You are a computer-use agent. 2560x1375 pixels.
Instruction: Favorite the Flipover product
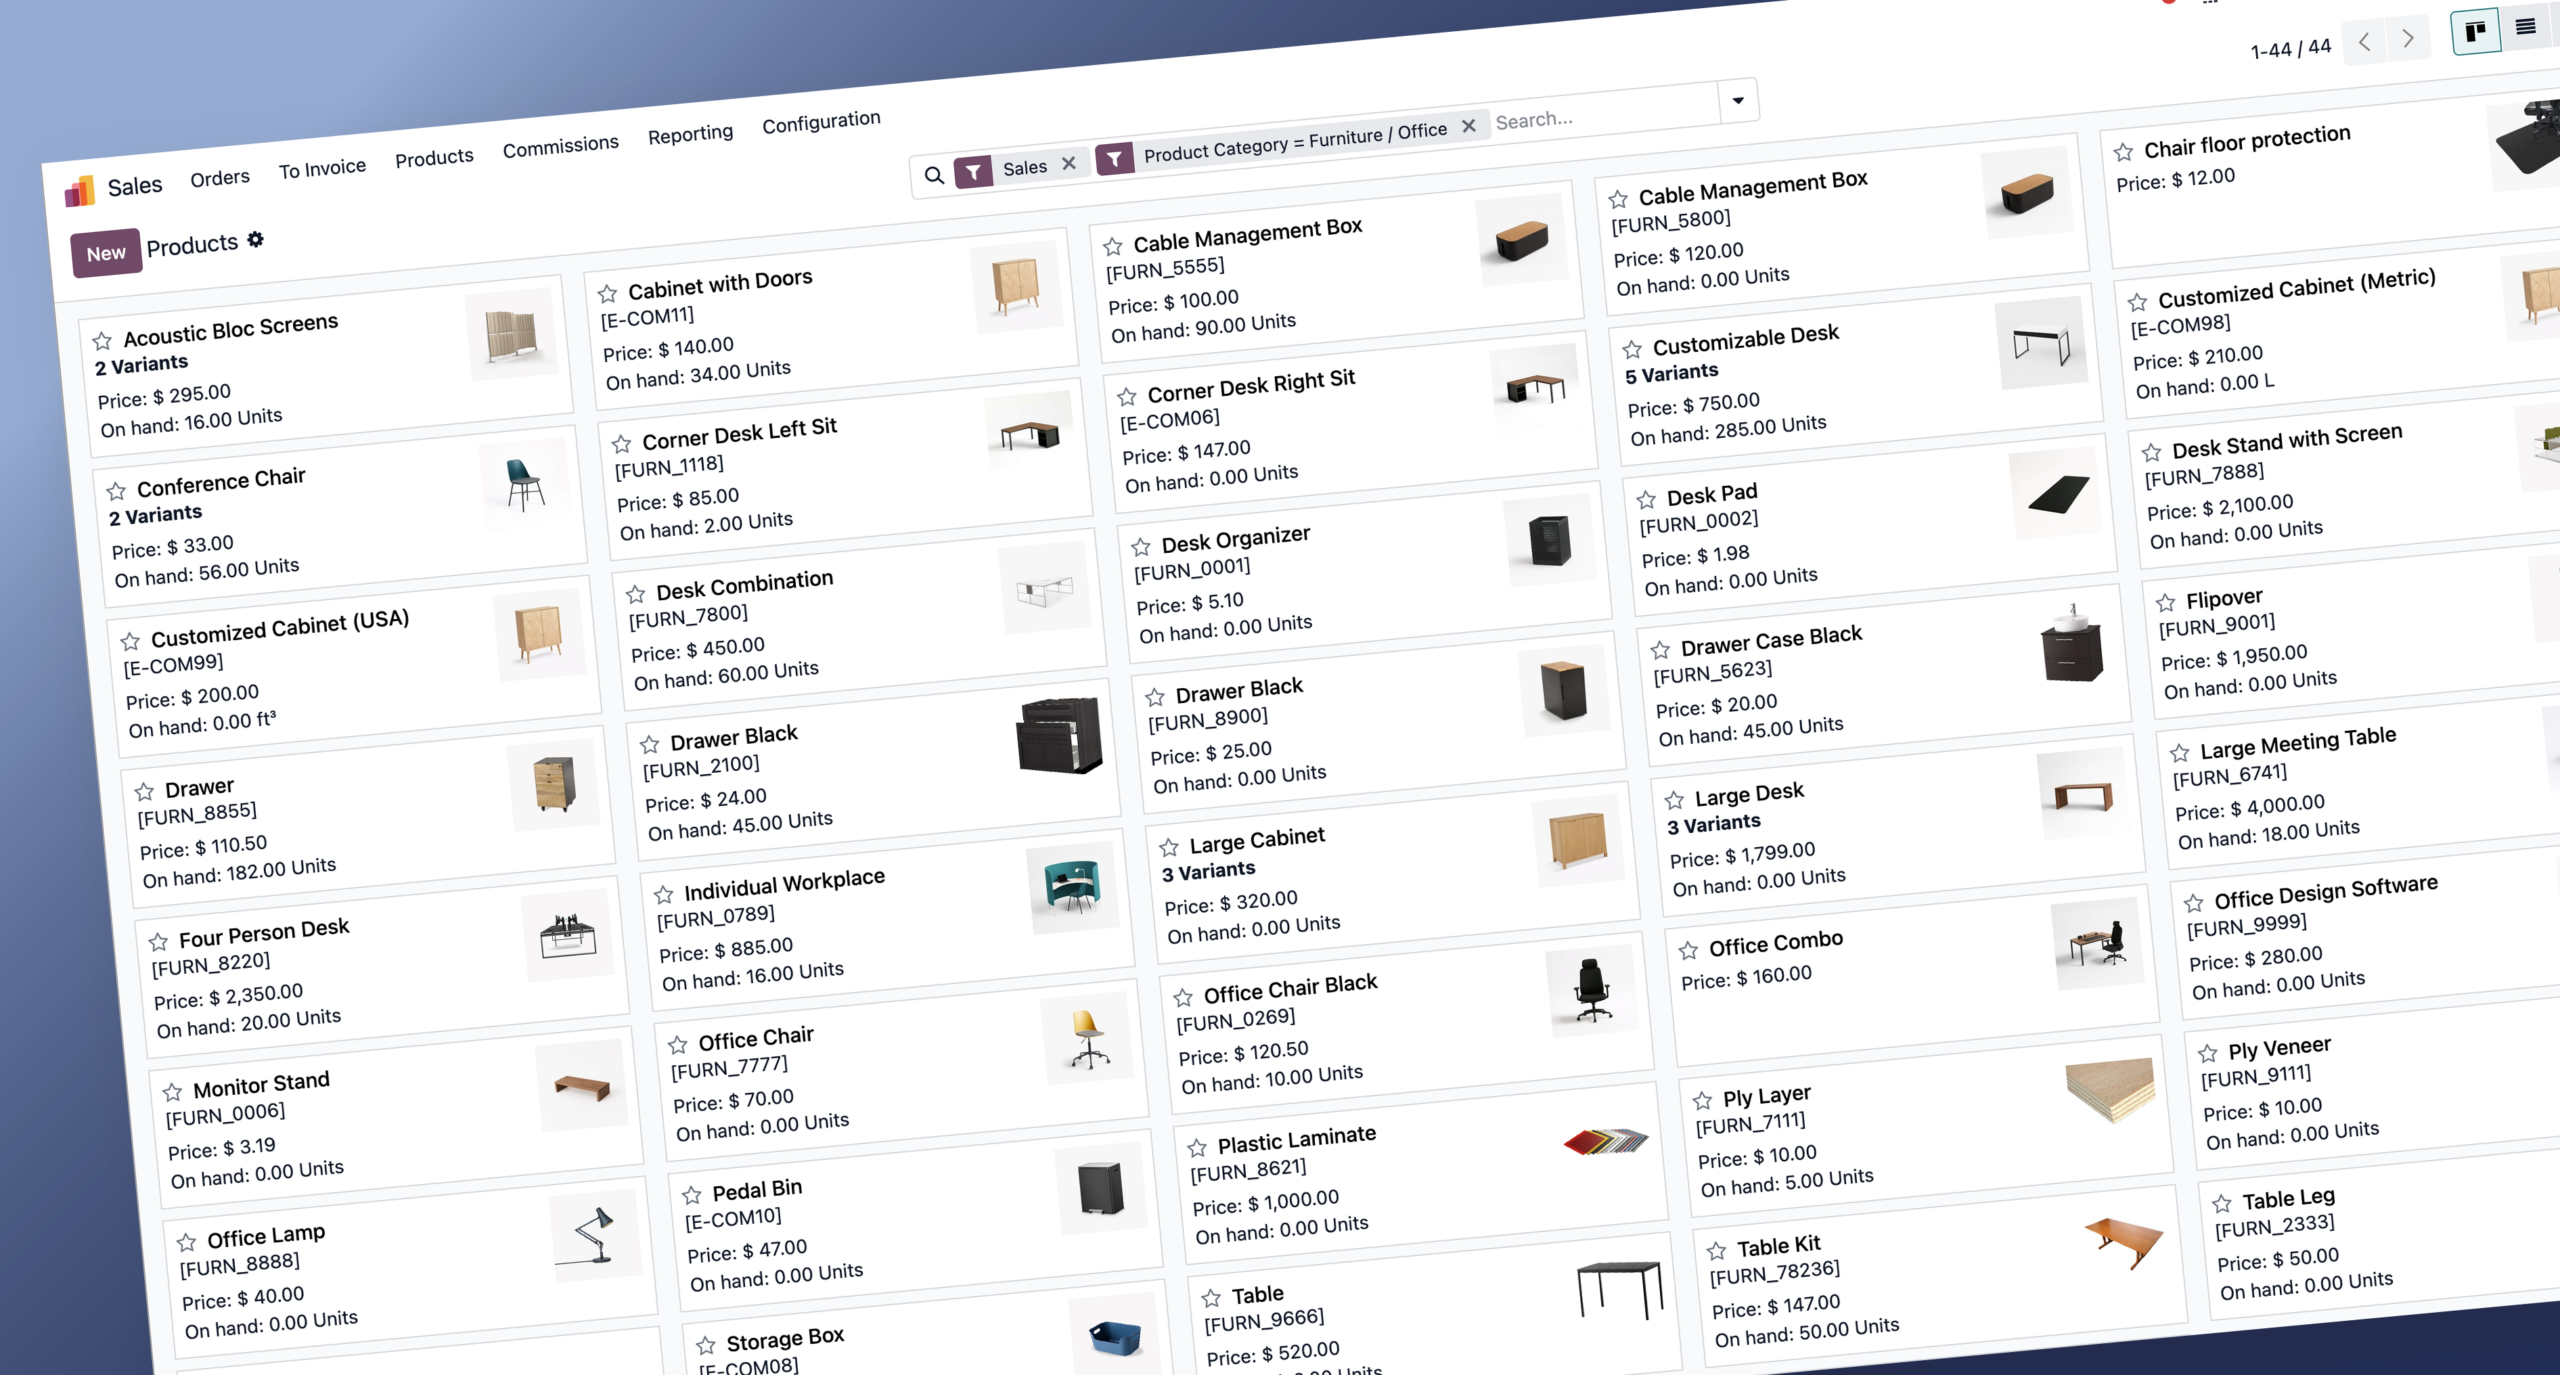tap(2165, 603)
